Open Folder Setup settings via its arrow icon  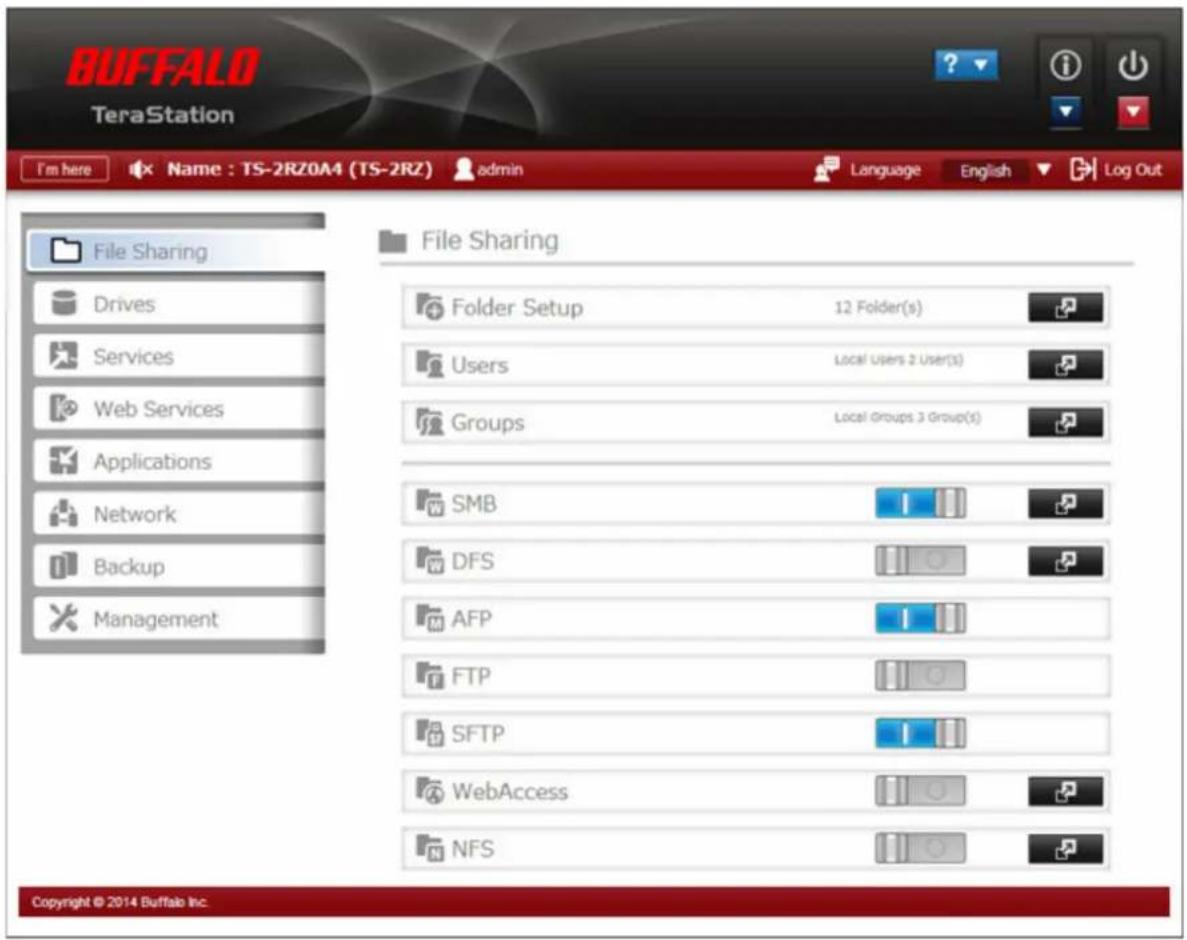(x=1065, y=307)
